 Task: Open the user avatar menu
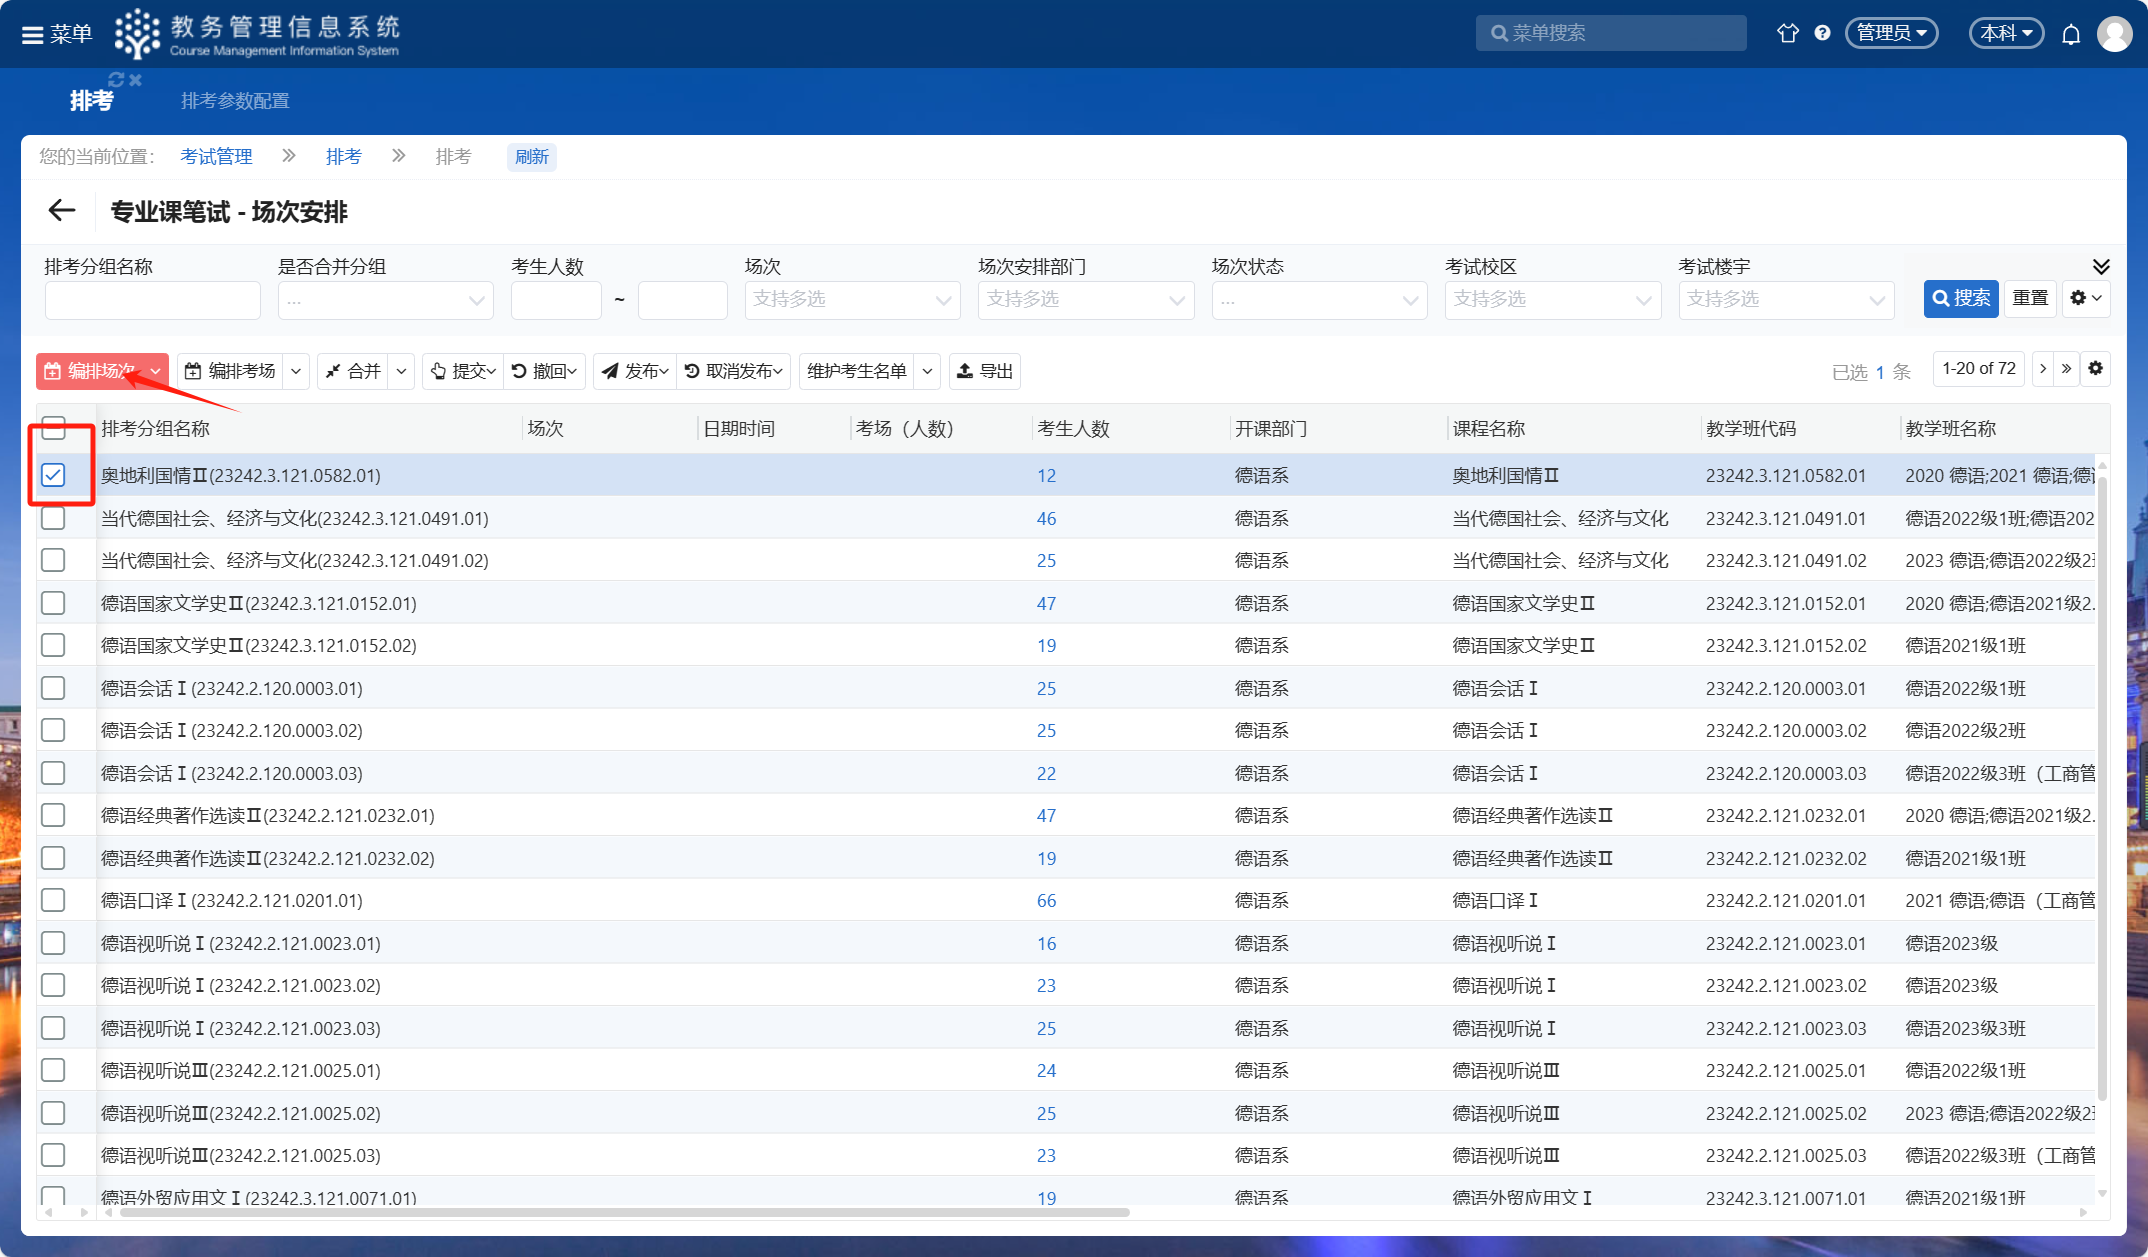point(2114,34)
